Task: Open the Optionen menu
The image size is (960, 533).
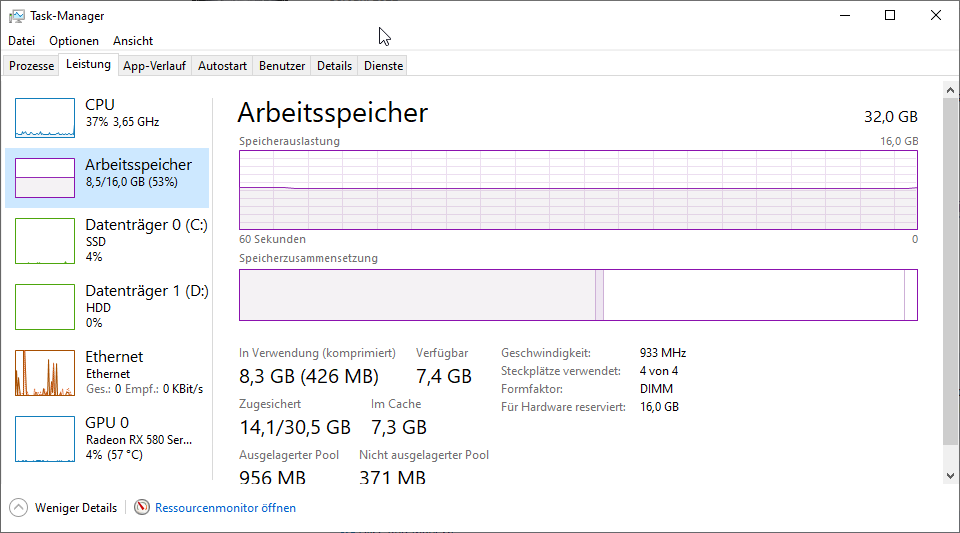Action: point(74,41)
